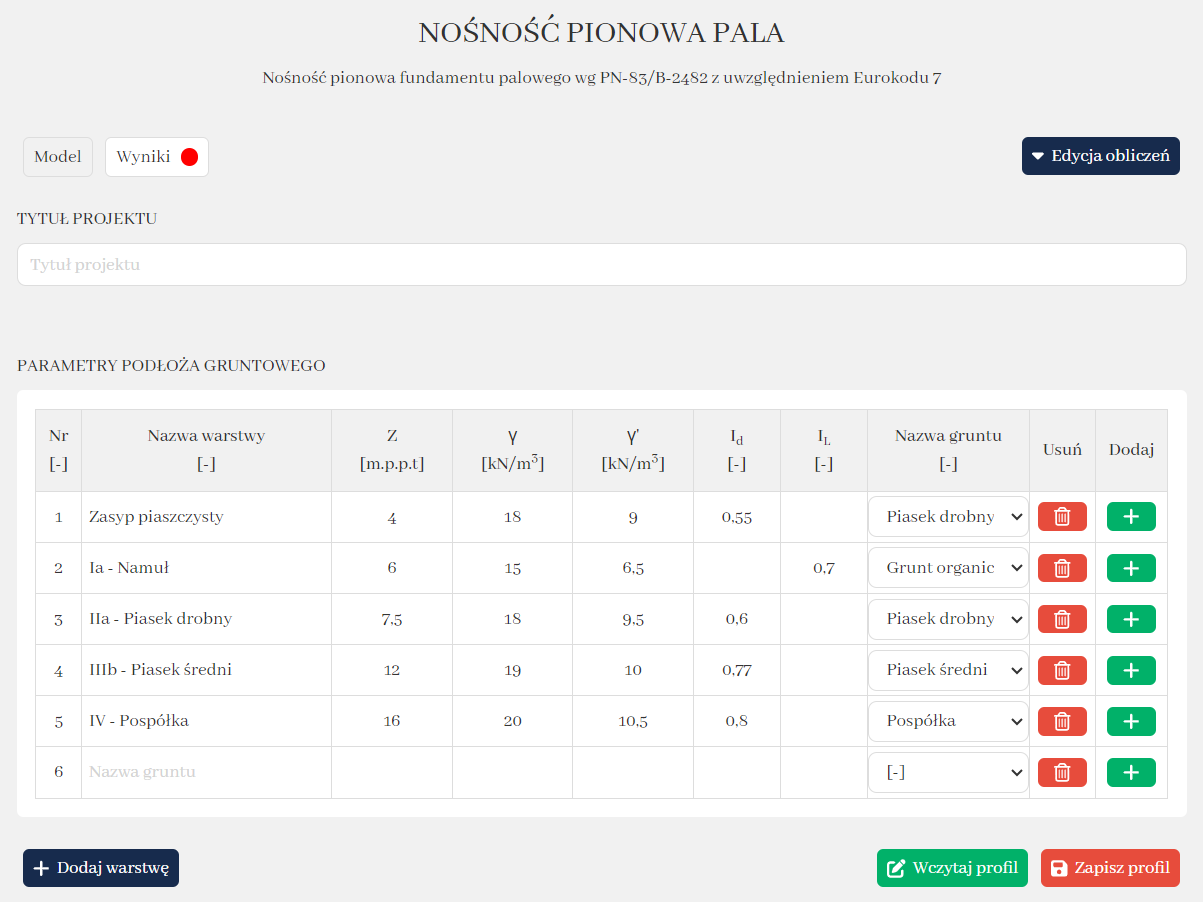Remove the IIIb - Piasek średni layer

[x=1062, y=670]
